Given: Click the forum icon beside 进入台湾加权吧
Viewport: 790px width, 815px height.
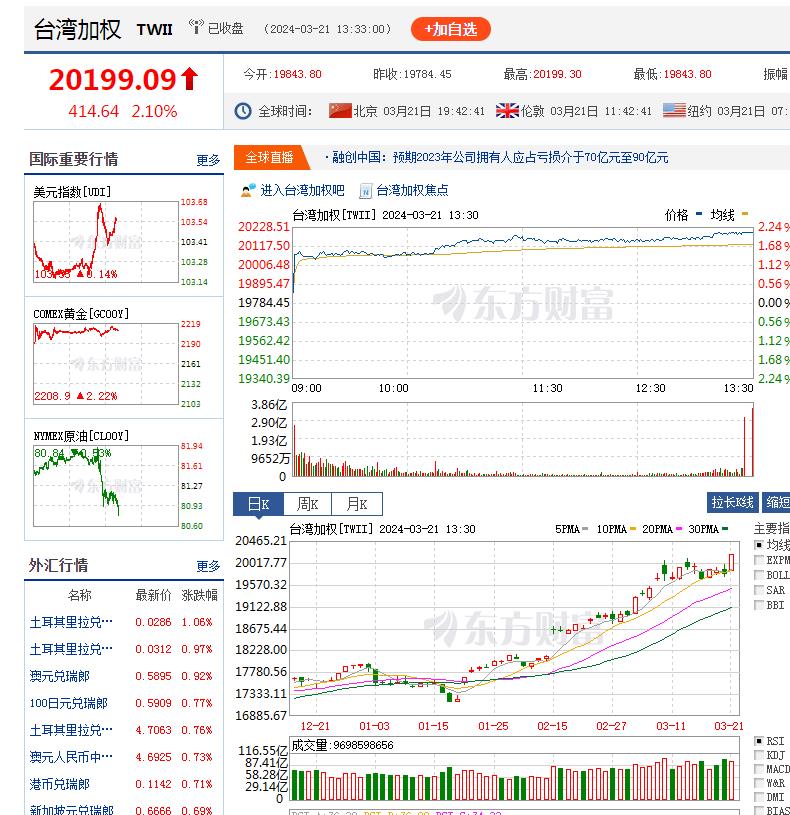Looking at the screenshot, I should [248, 190].
